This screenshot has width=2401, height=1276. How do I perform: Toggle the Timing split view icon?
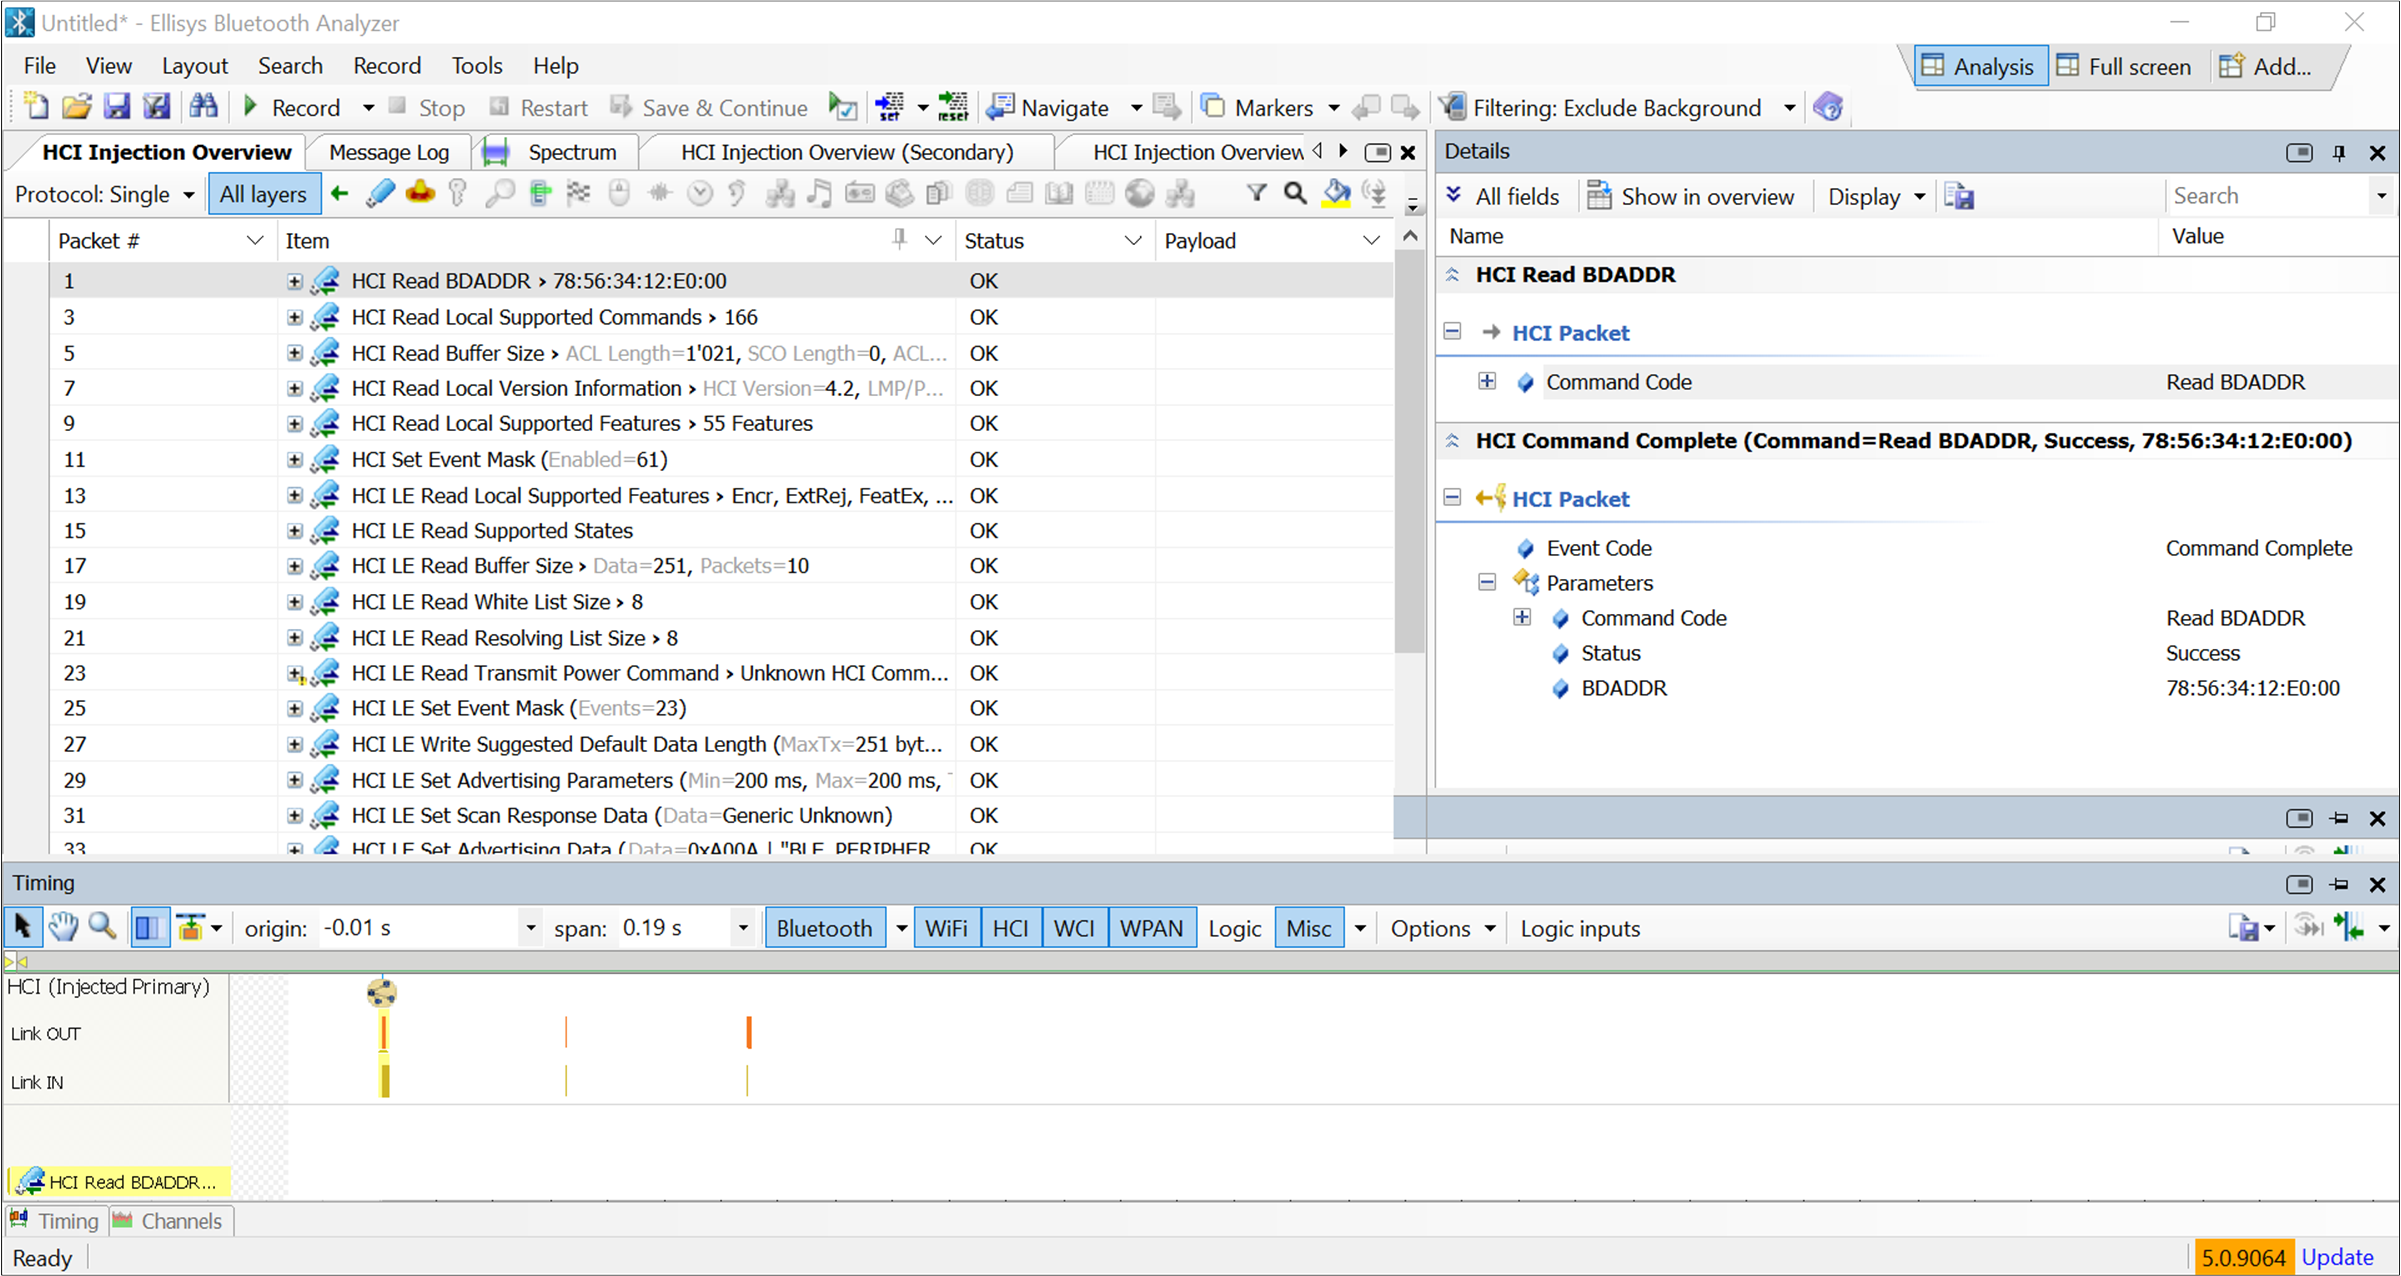click(x=148, y=928)
